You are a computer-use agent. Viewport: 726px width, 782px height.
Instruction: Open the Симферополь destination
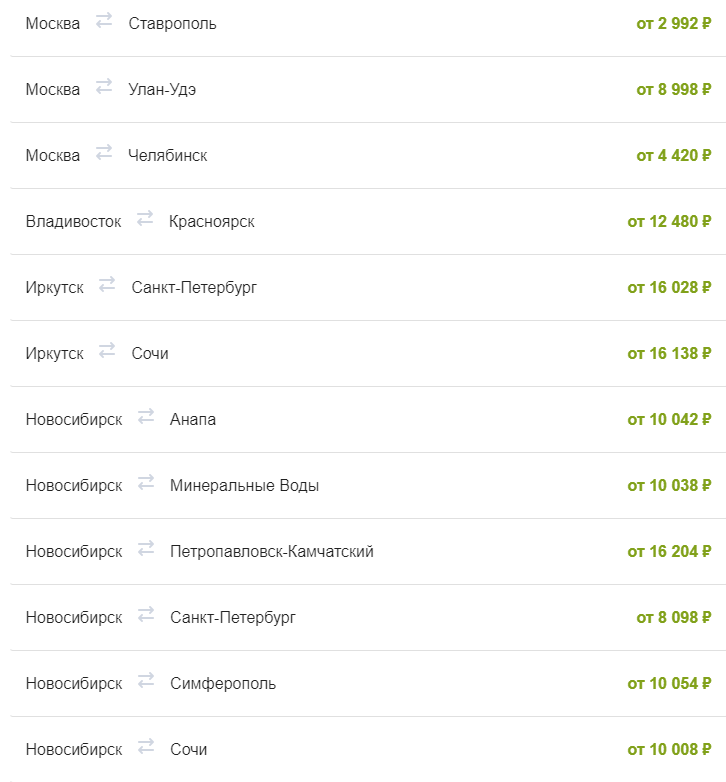pyautogui.click(x=223, y=684)
